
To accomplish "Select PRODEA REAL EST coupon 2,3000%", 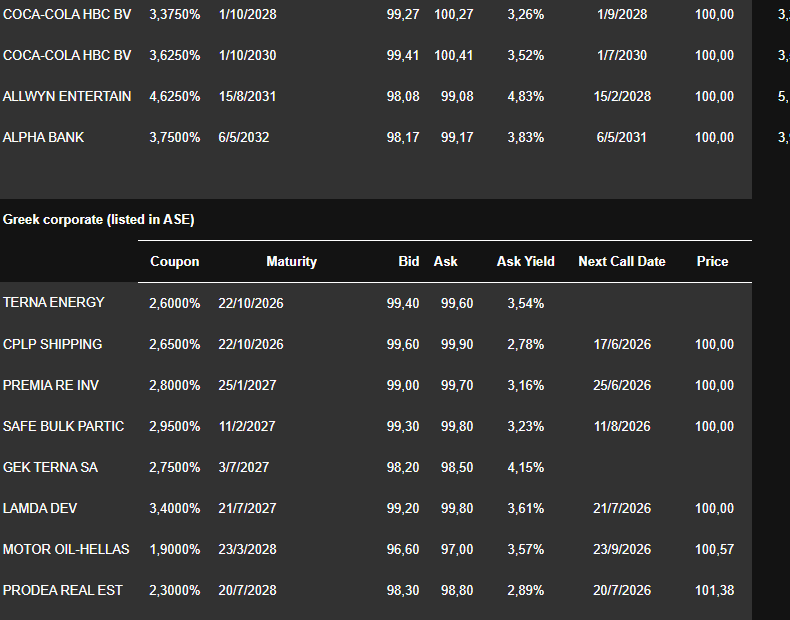I will pos(174,590).
